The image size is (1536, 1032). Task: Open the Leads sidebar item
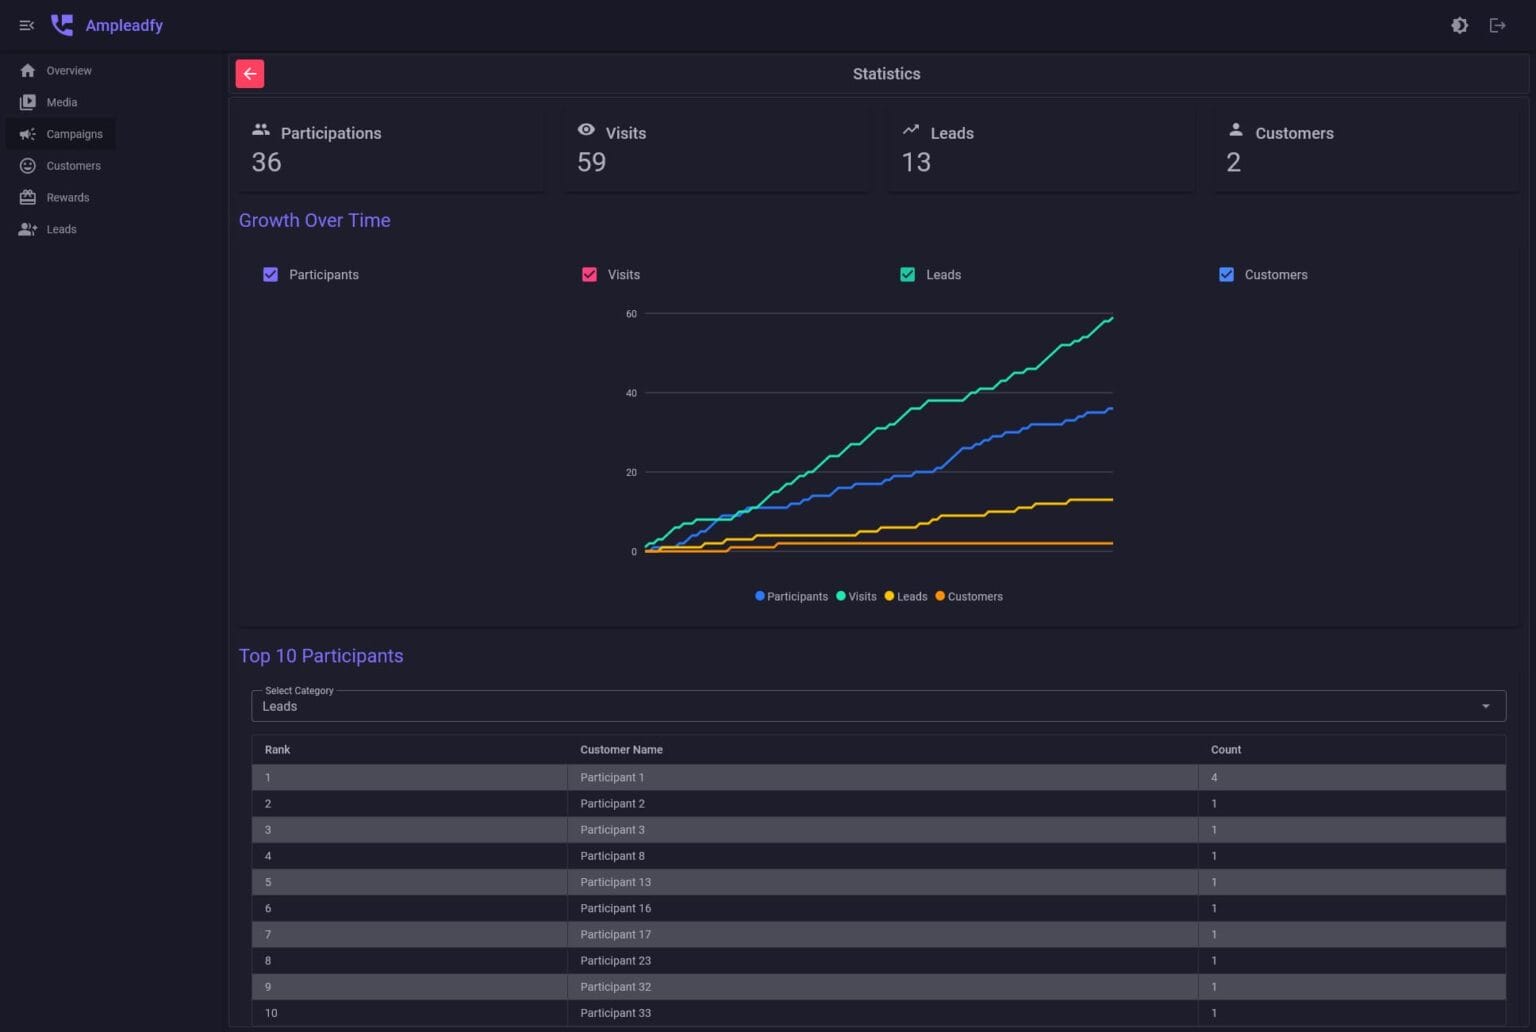(61, 230)
